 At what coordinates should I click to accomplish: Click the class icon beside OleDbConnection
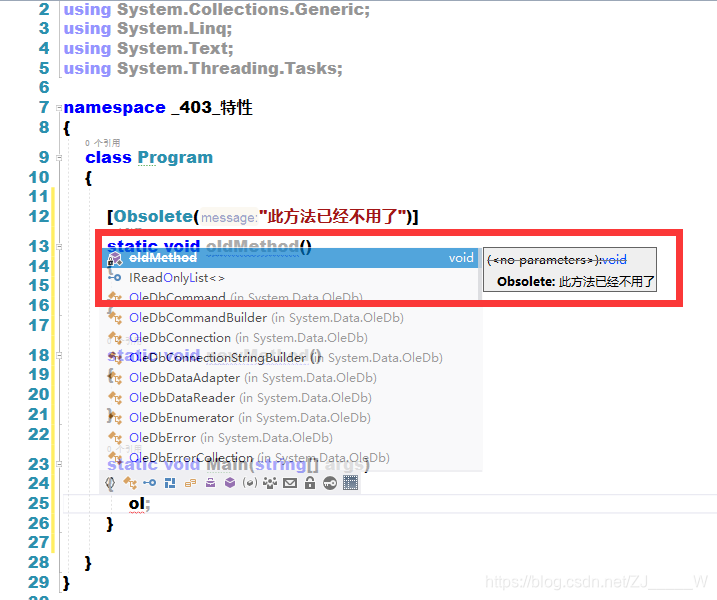coord(115,338)
